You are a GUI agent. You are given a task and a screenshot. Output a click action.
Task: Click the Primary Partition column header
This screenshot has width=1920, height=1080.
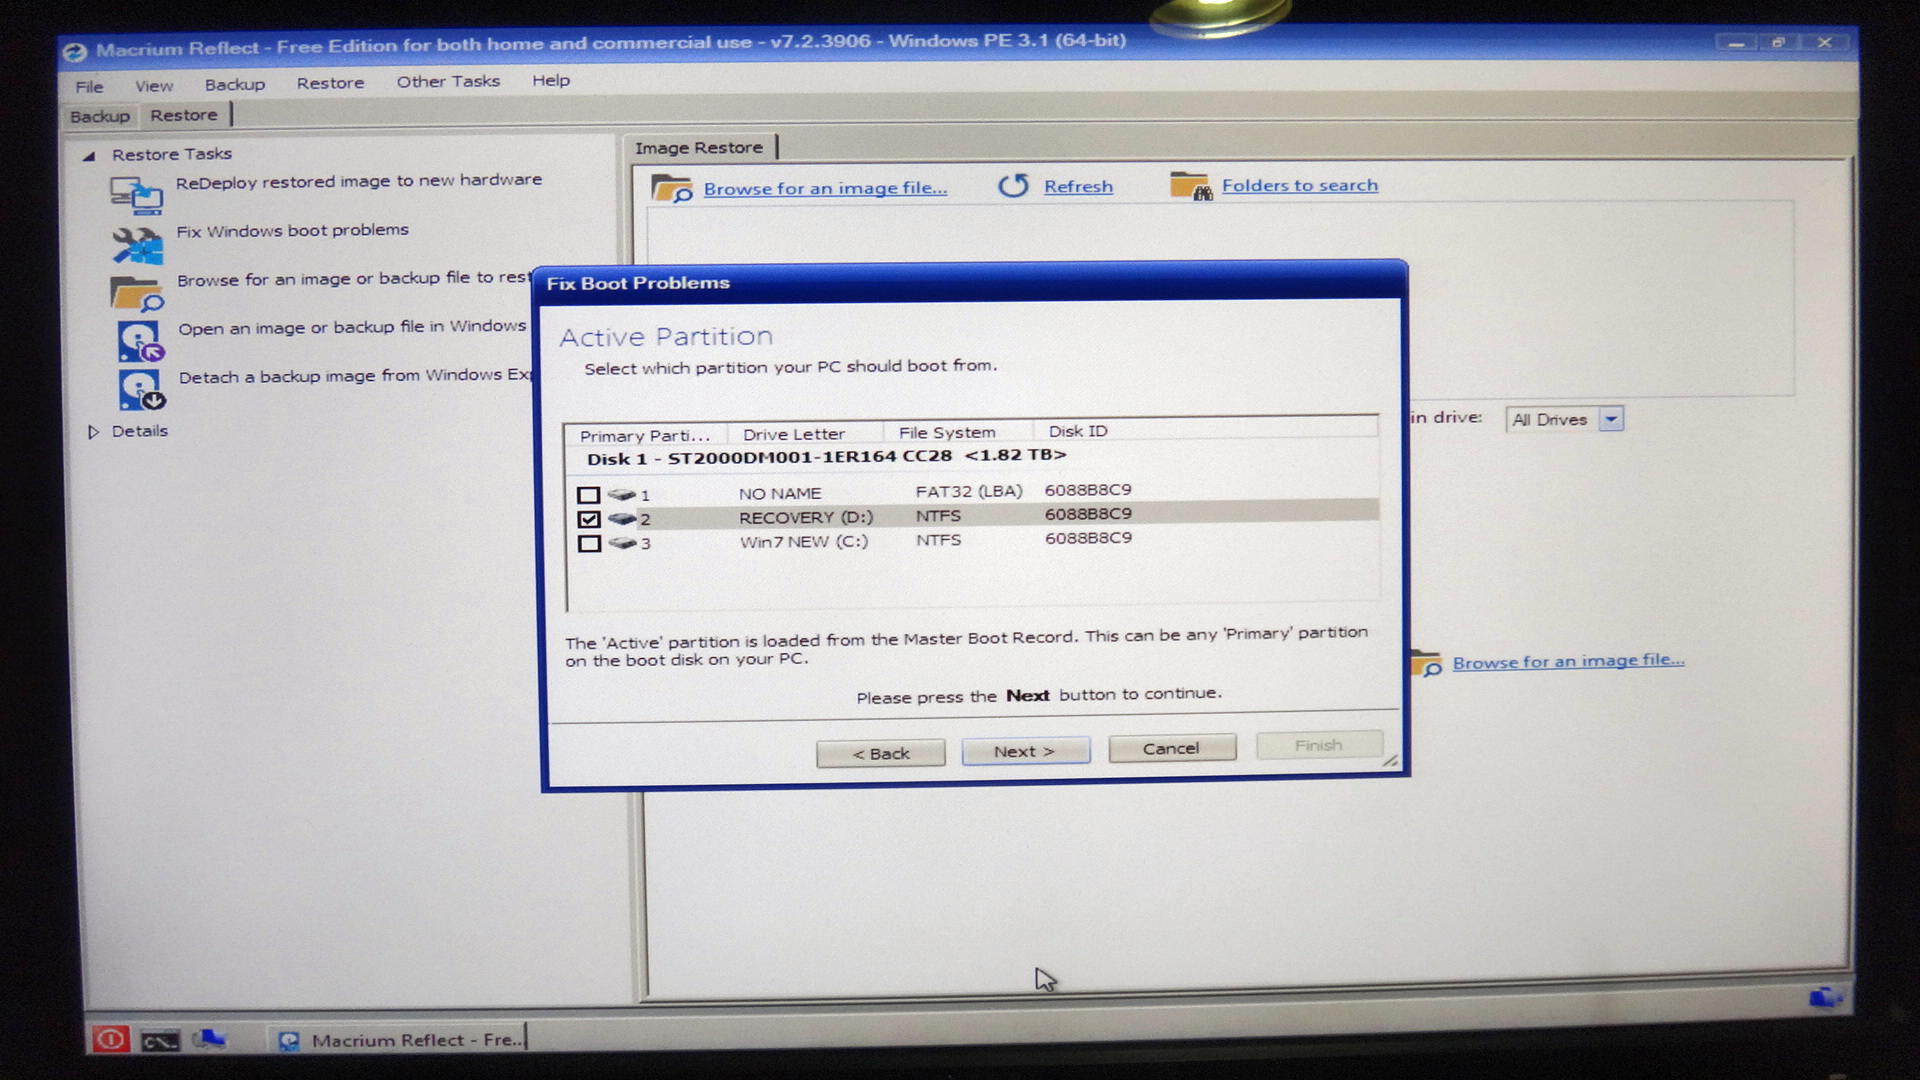point(645,435)
